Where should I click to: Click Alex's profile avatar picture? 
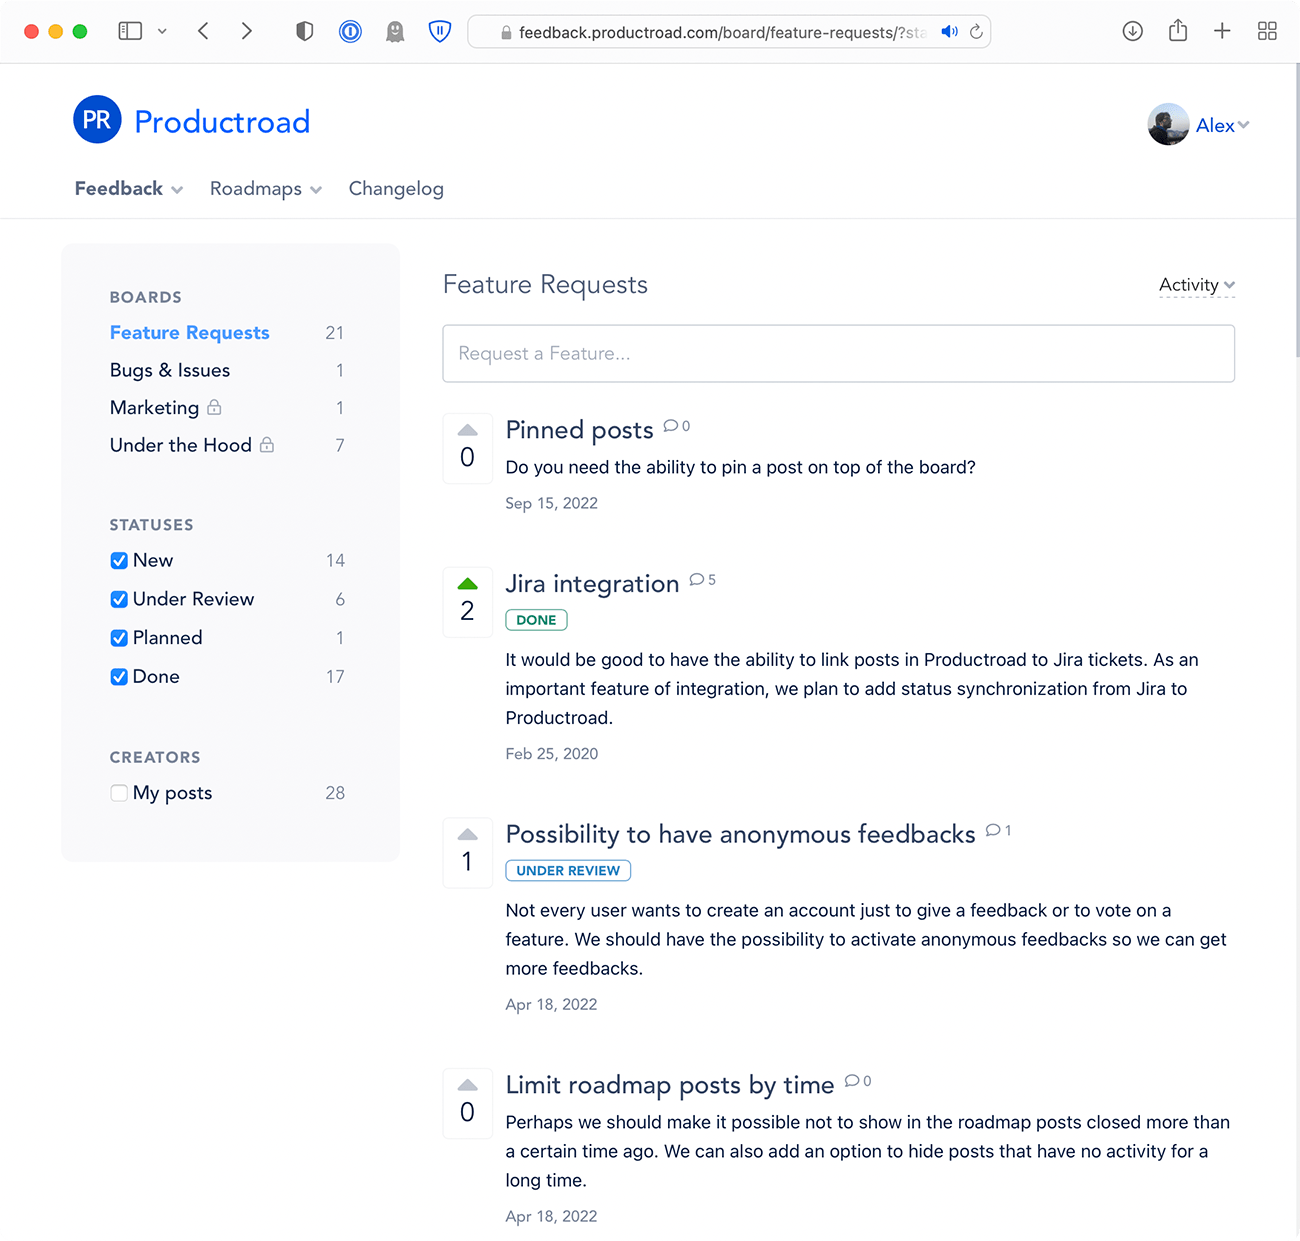[1168, 125]
